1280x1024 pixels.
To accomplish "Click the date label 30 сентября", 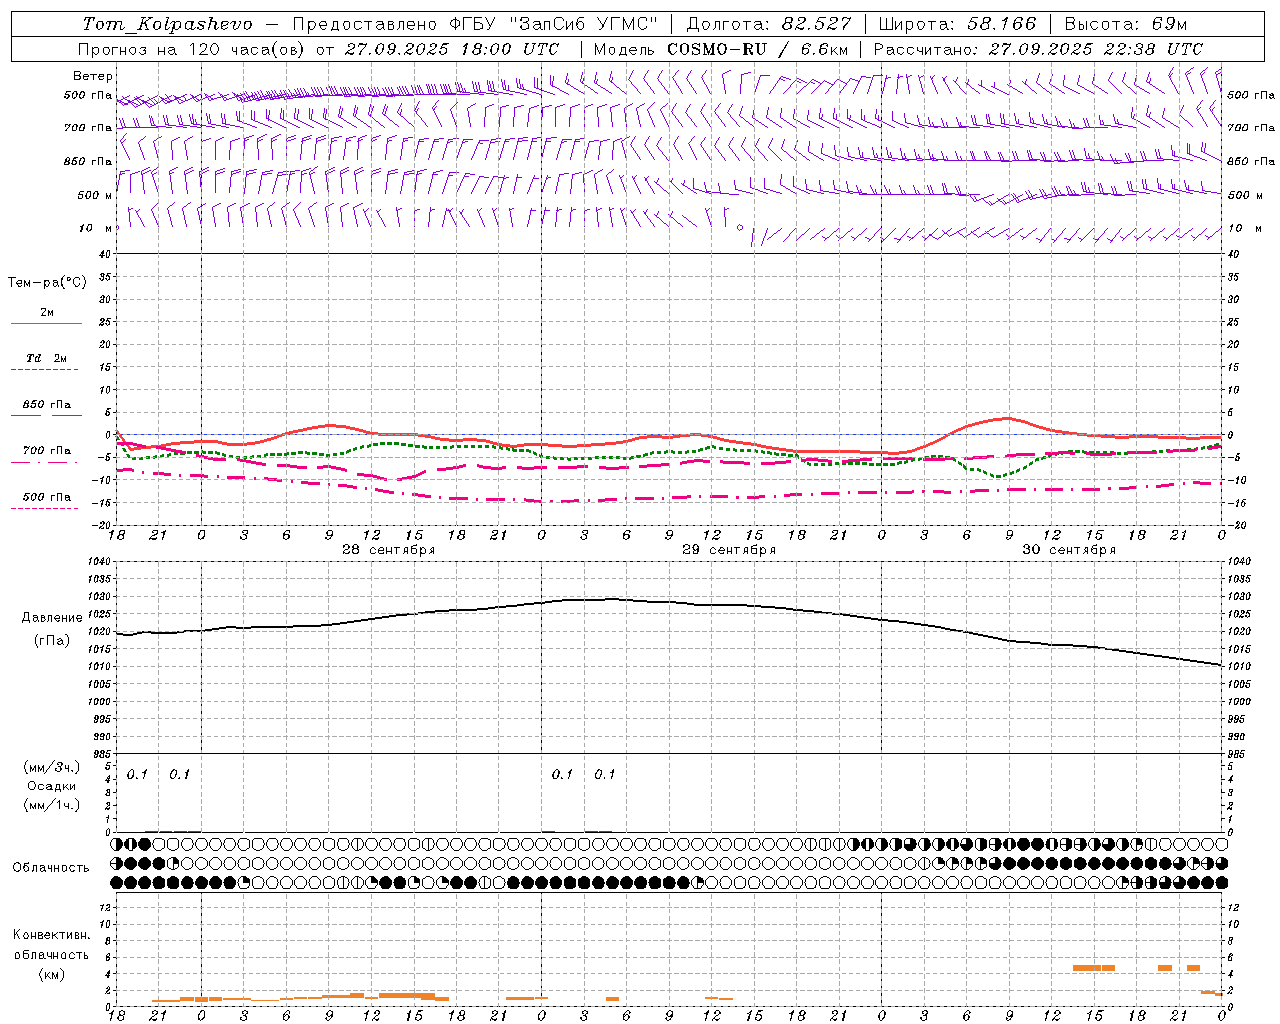I will pos(1069,550).
